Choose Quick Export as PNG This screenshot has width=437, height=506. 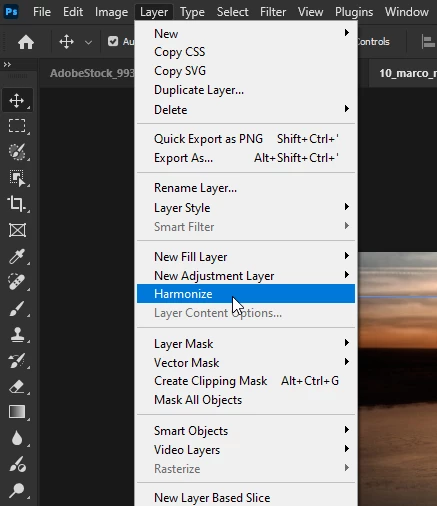pos(246,138)
